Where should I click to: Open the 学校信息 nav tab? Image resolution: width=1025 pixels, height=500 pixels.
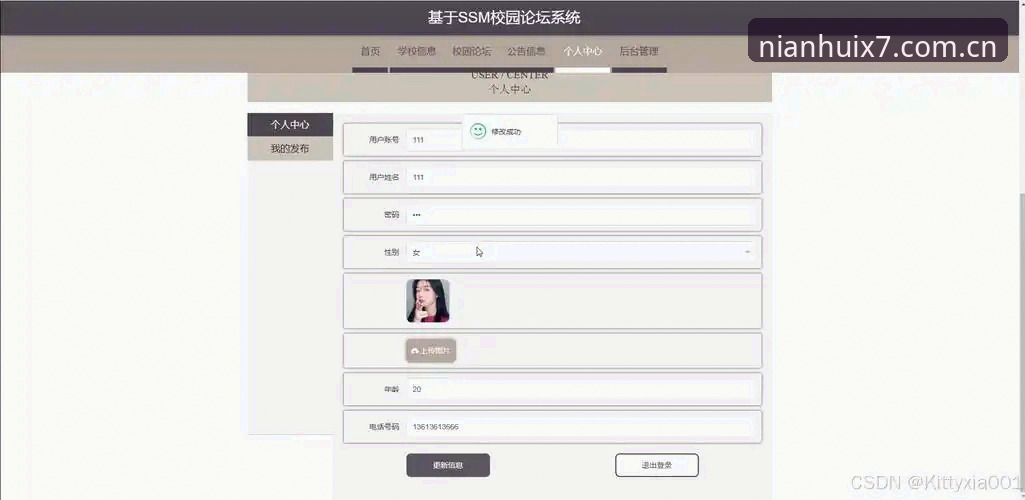coord(416,51)
